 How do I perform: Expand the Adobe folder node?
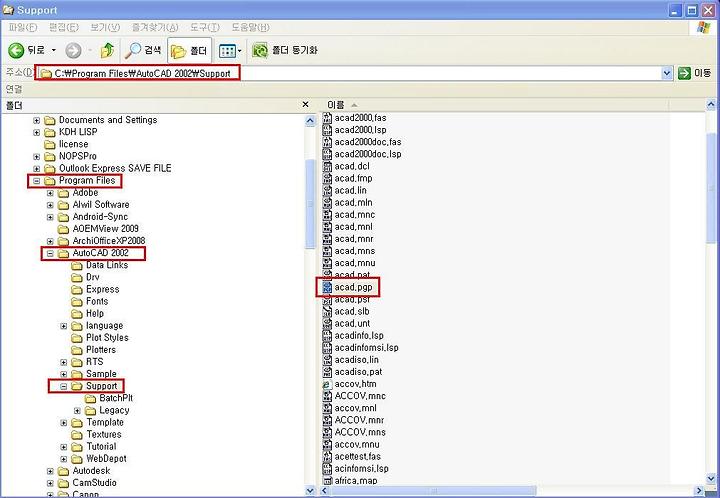pos(50,193)
